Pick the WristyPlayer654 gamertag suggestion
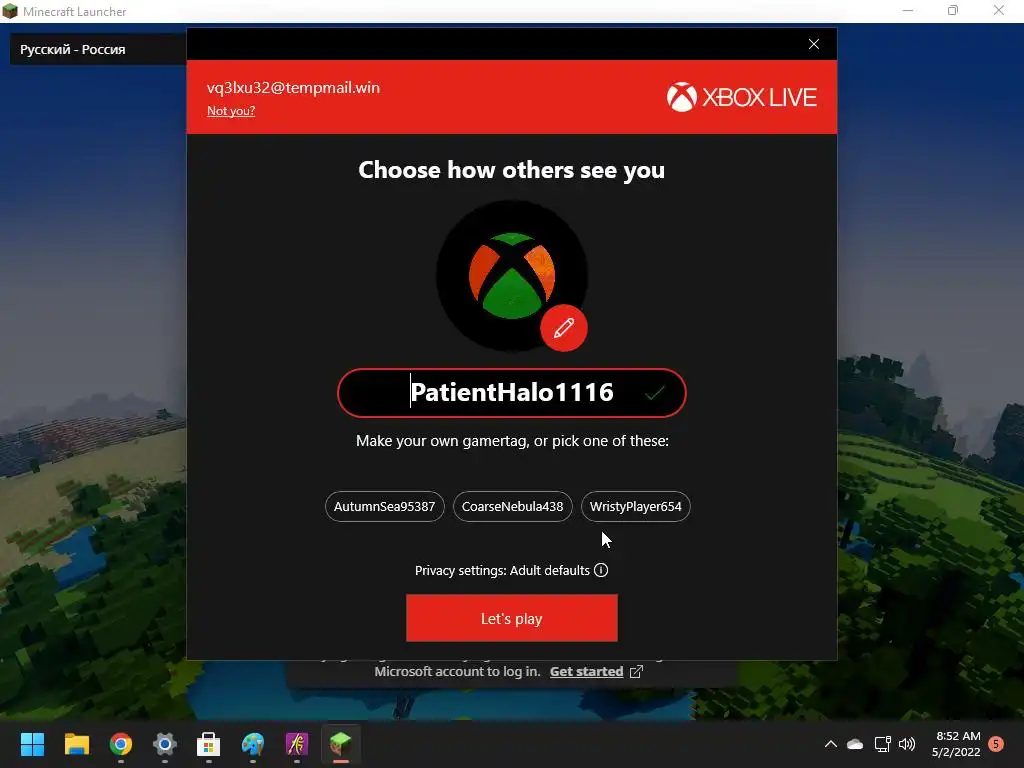The image size is (1024, 768). (x=635, y=506)
